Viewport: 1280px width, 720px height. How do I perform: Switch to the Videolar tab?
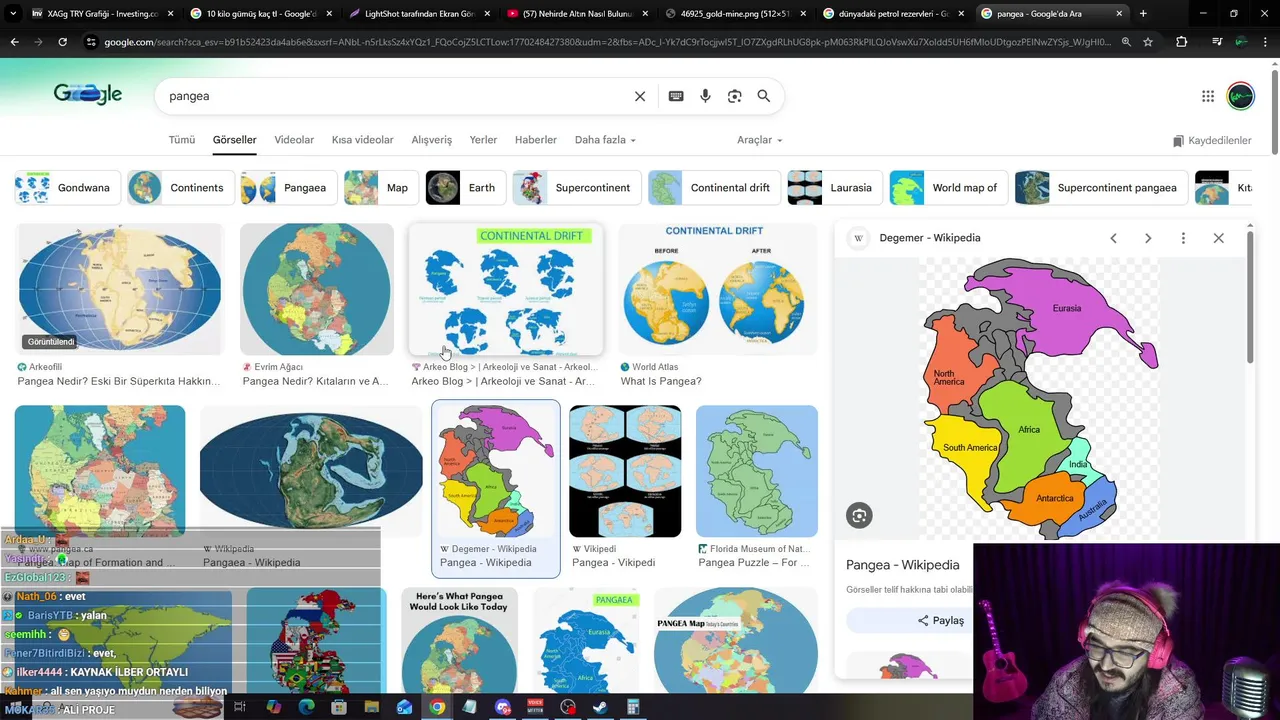(x=294, y=140)
